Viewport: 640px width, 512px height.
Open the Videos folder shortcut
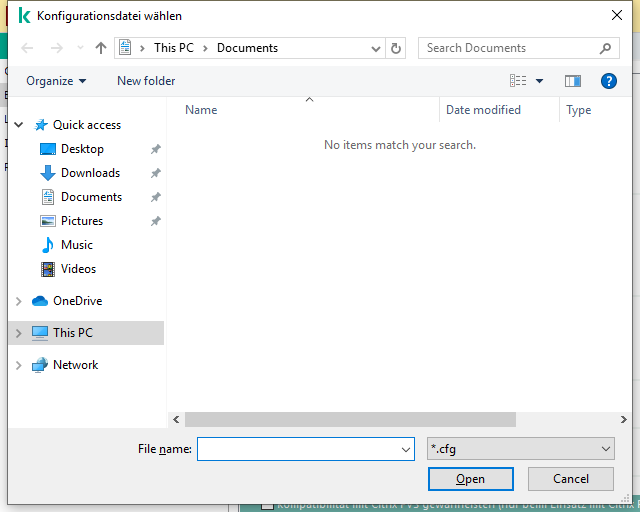tap(78, 269)
